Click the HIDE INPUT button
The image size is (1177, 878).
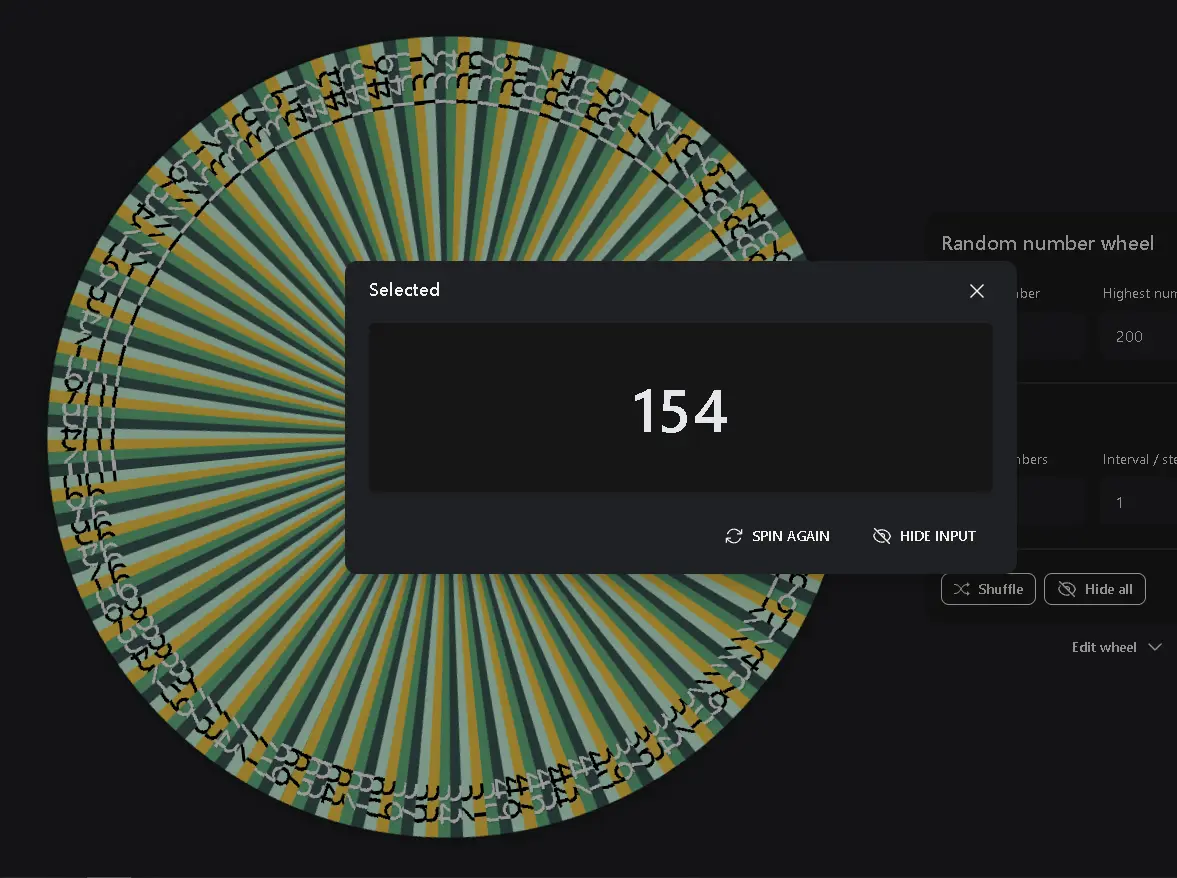tap(925, 536)
